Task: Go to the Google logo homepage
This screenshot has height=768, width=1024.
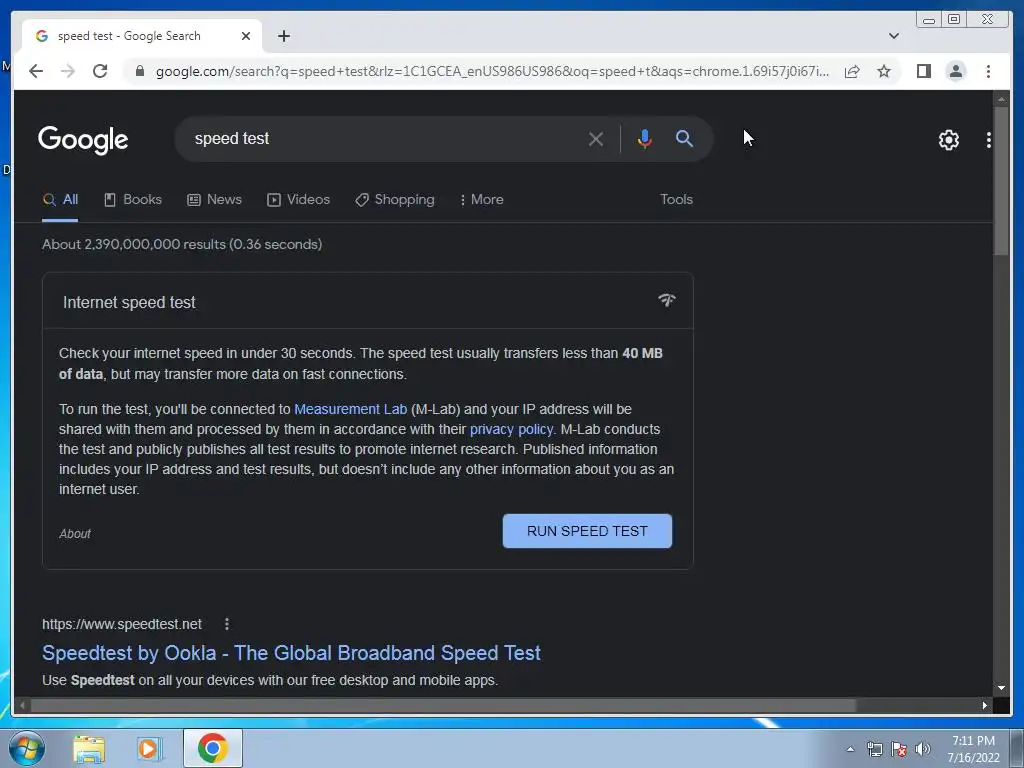Action: [x=83, y=140]
